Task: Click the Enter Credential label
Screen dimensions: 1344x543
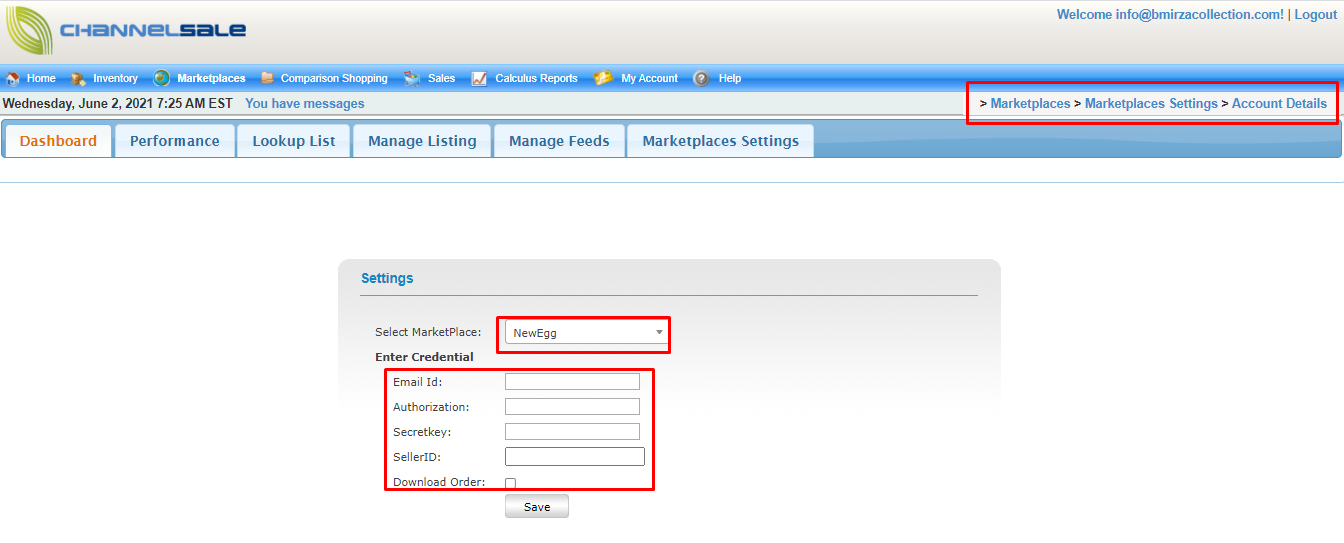Action: [x=424, y=357]
